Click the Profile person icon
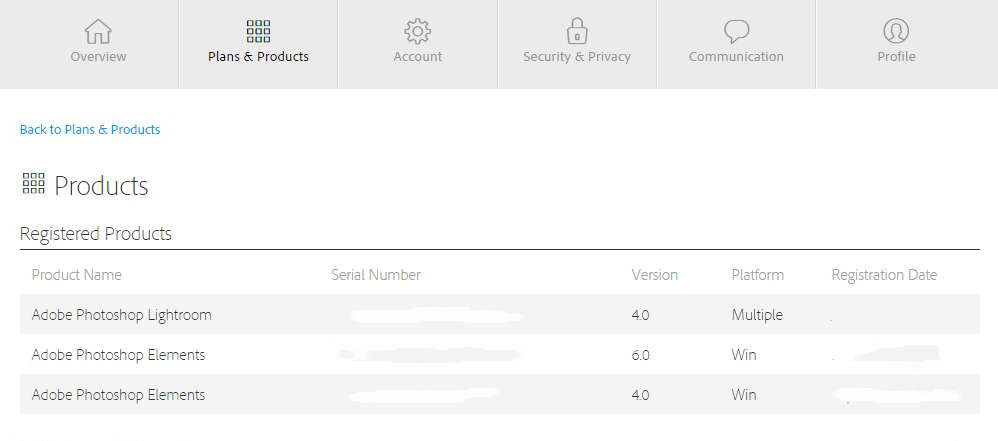 tap(896, 31)
